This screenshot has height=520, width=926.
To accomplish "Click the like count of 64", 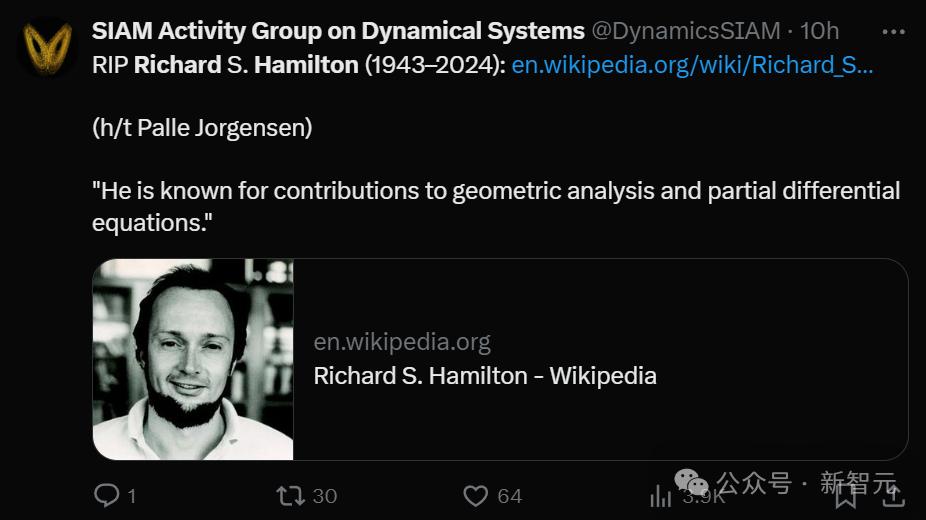I will pos(509,495).
